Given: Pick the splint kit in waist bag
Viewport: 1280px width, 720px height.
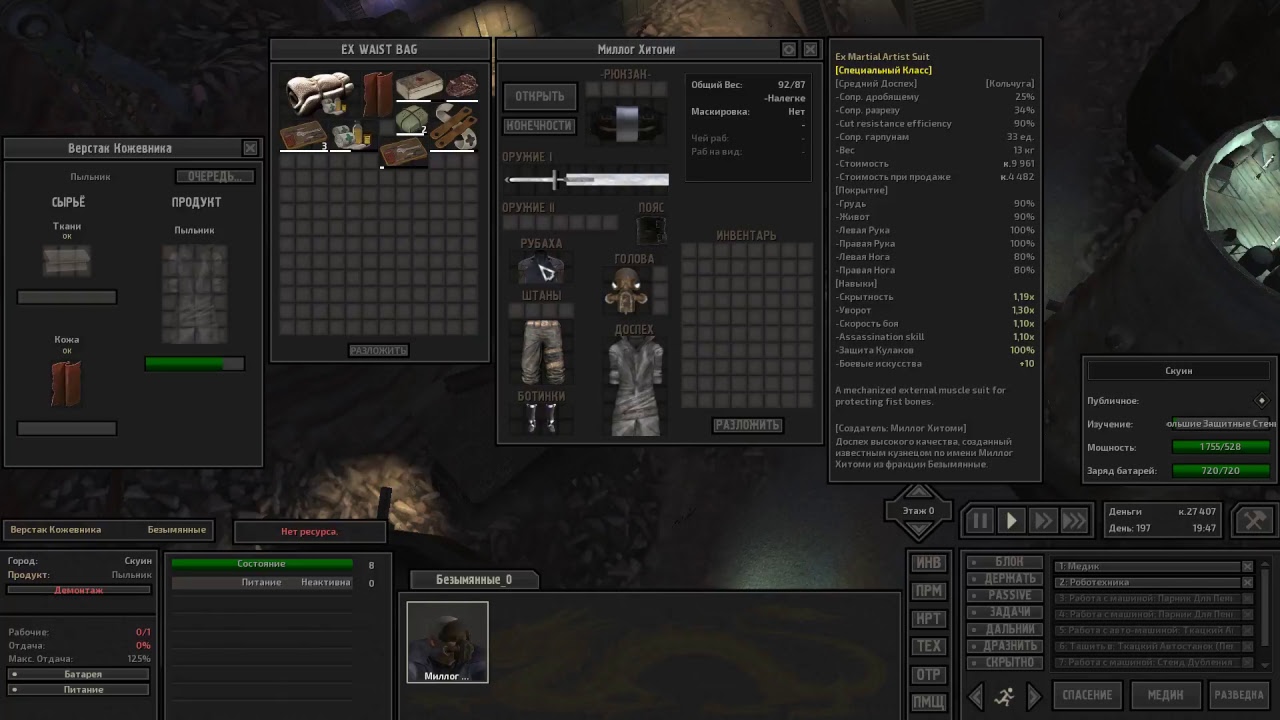Looking at the screenshot, I should [x=453, y=128].
